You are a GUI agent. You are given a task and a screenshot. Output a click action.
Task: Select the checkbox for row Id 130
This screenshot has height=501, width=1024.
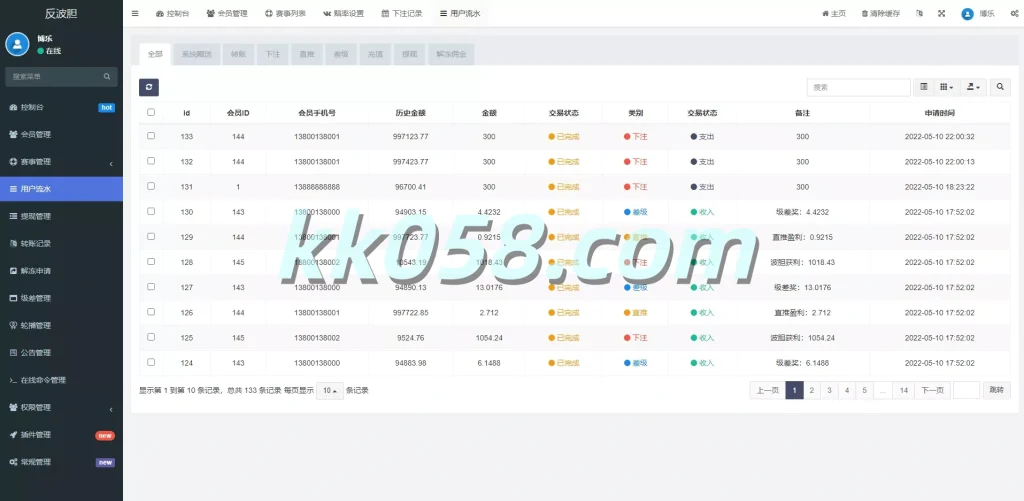pos(151,211)
